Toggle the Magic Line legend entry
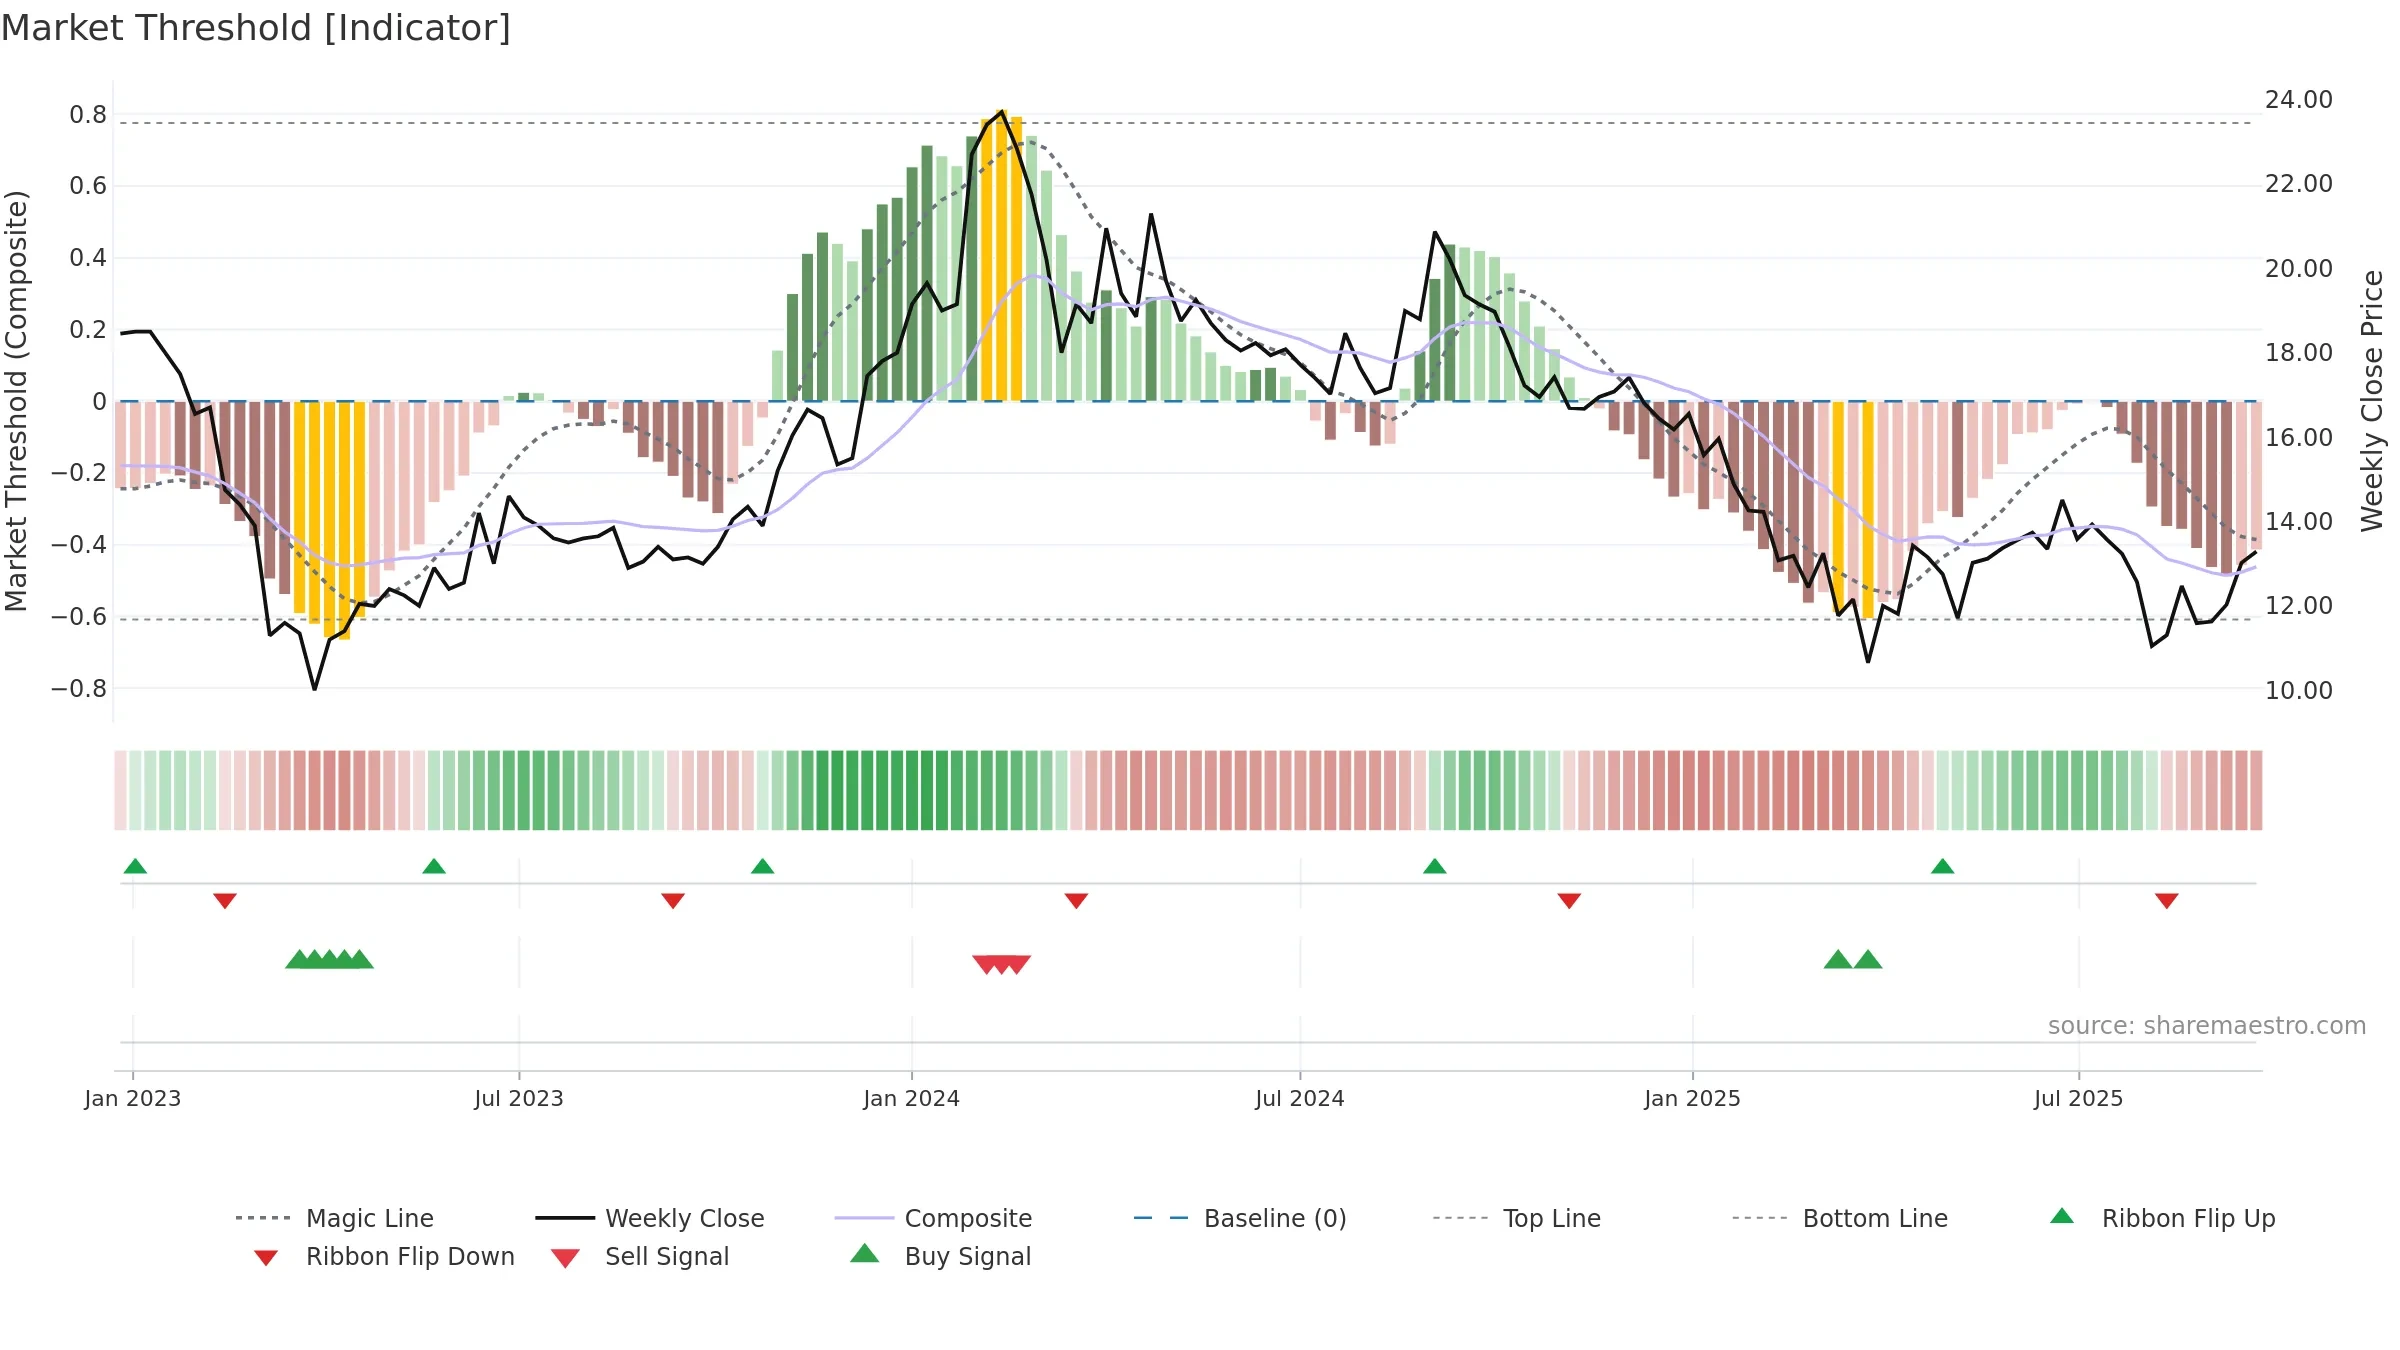Viewport: 2400px width, 1350px height. 335,1218
